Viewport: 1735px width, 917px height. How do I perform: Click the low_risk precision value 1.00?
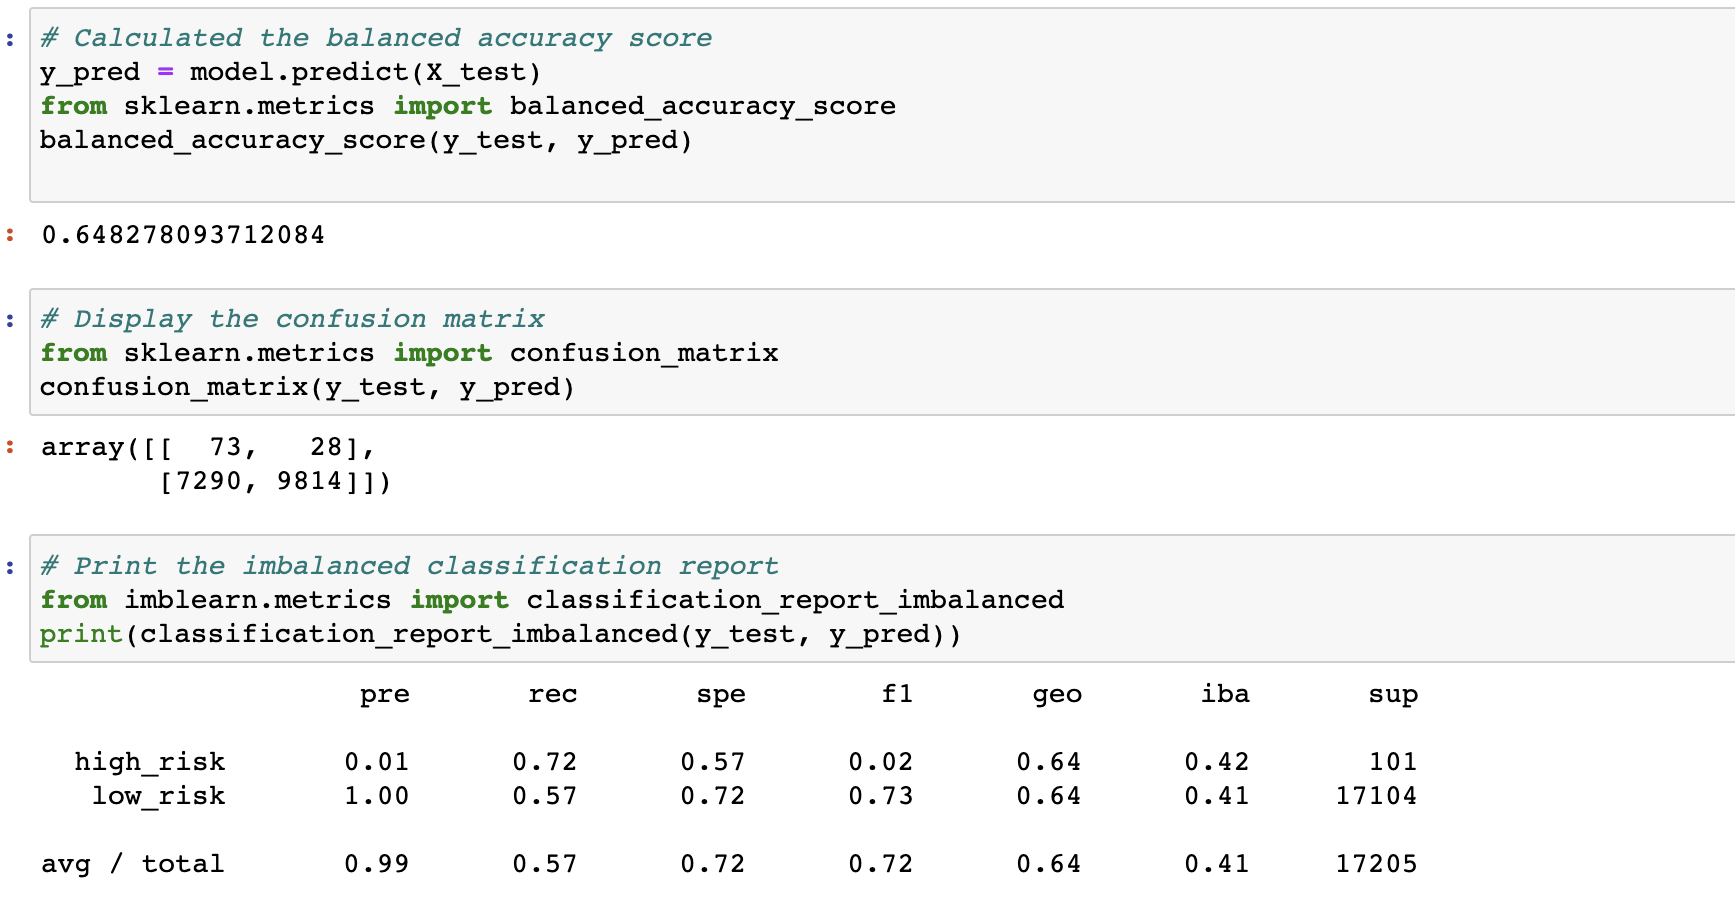pyautogui.click(x=377, y=796)
